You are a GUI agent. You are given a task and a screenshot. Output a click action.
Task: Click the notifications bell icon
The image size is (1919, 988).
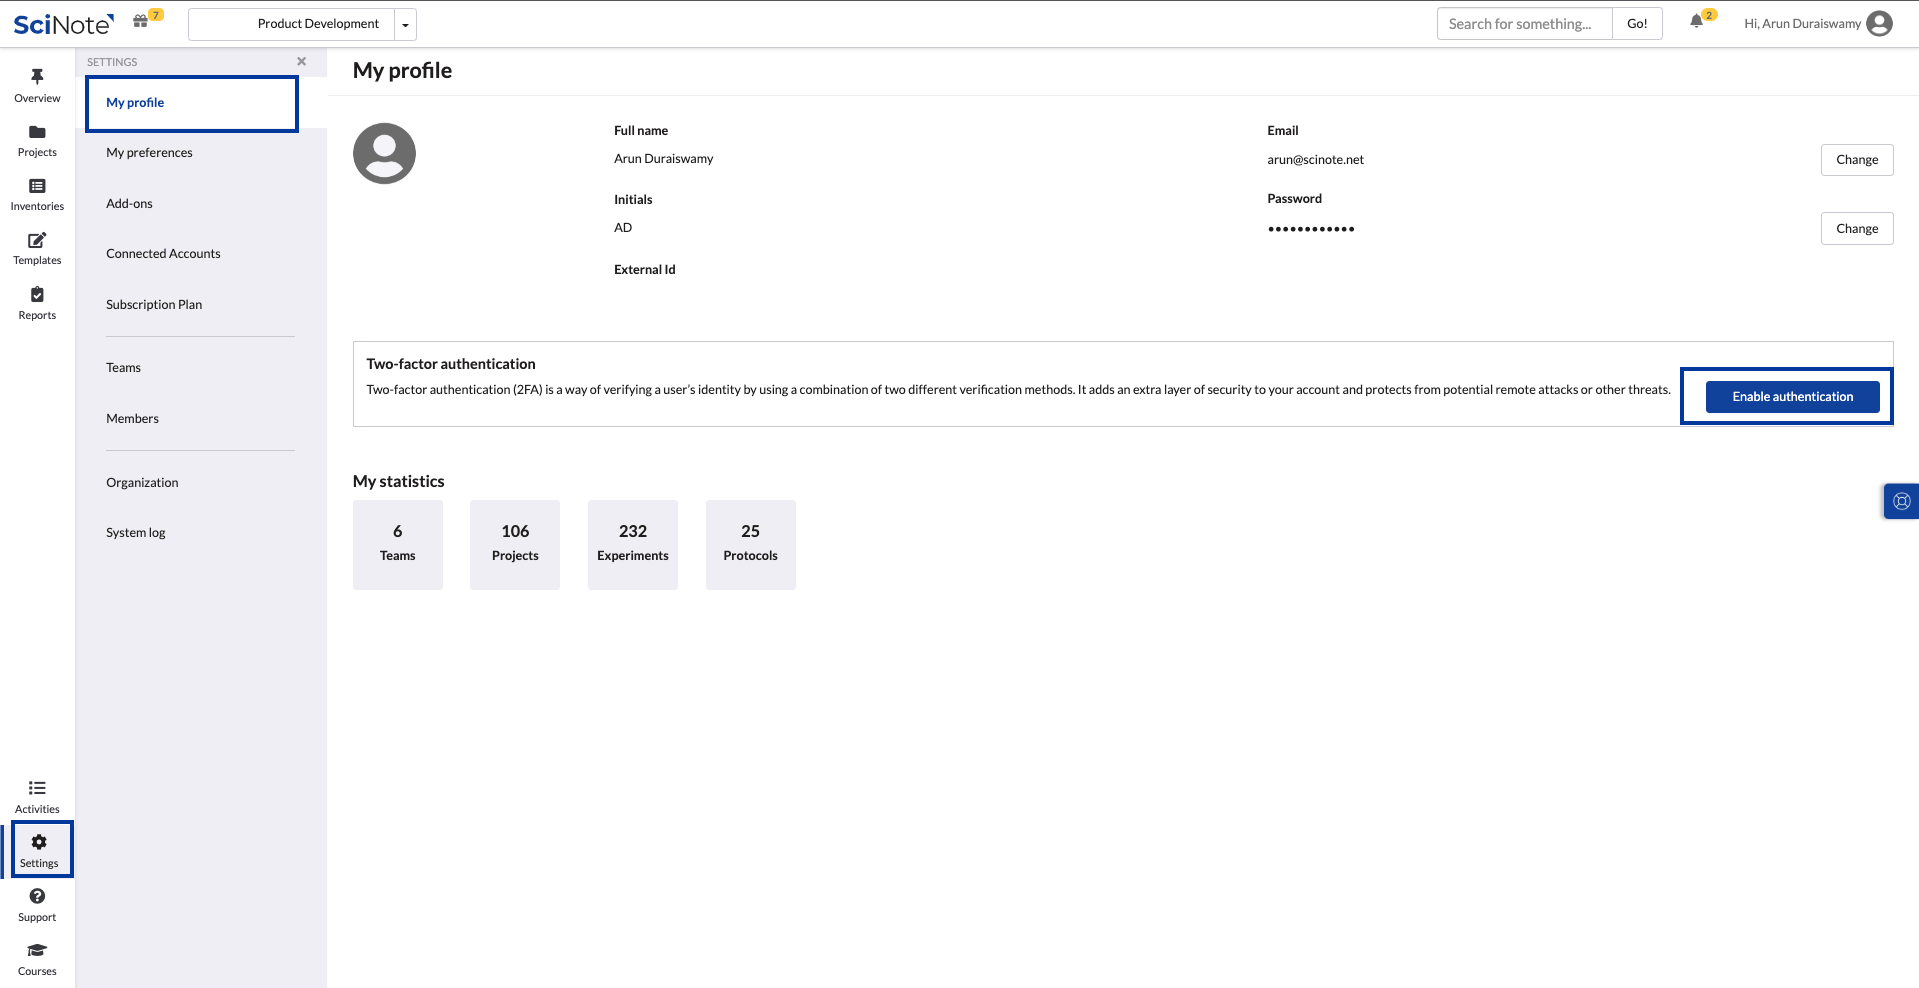pos(1696,22)
